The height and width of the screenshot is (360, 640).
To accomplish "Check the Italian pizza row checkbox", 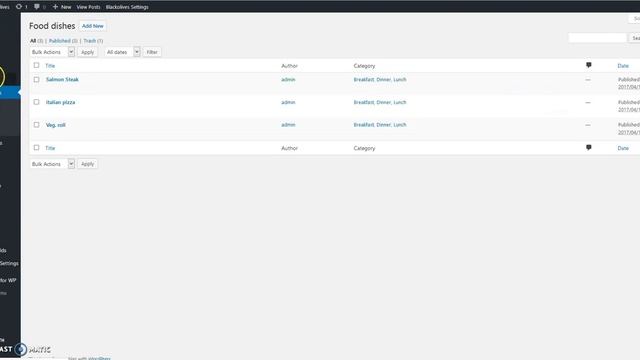I will pos(36,102).
